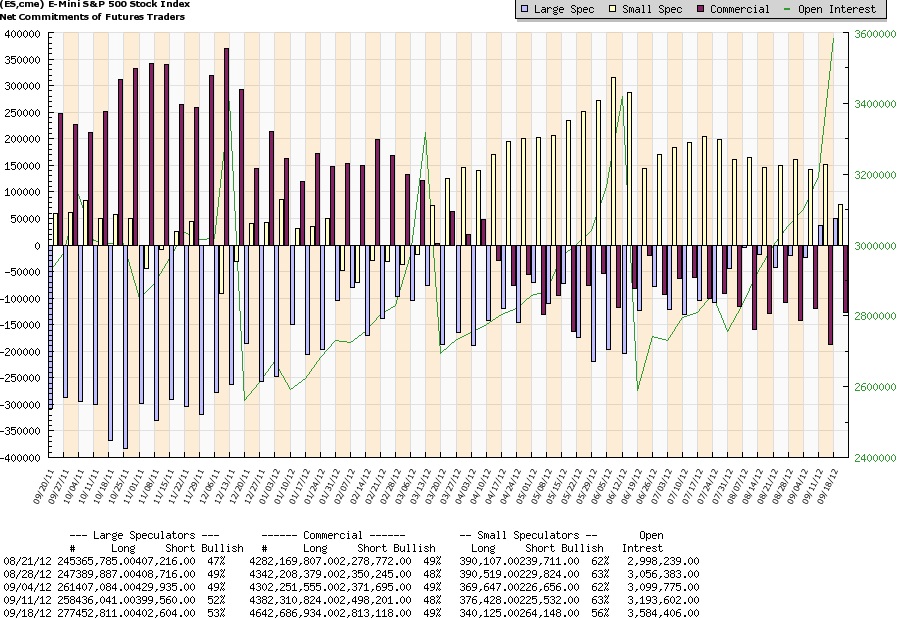Click the 56% Small Speculators bullish value
Image resolution: width=897 pixels, height=618 pixels.
click(600, 613)
